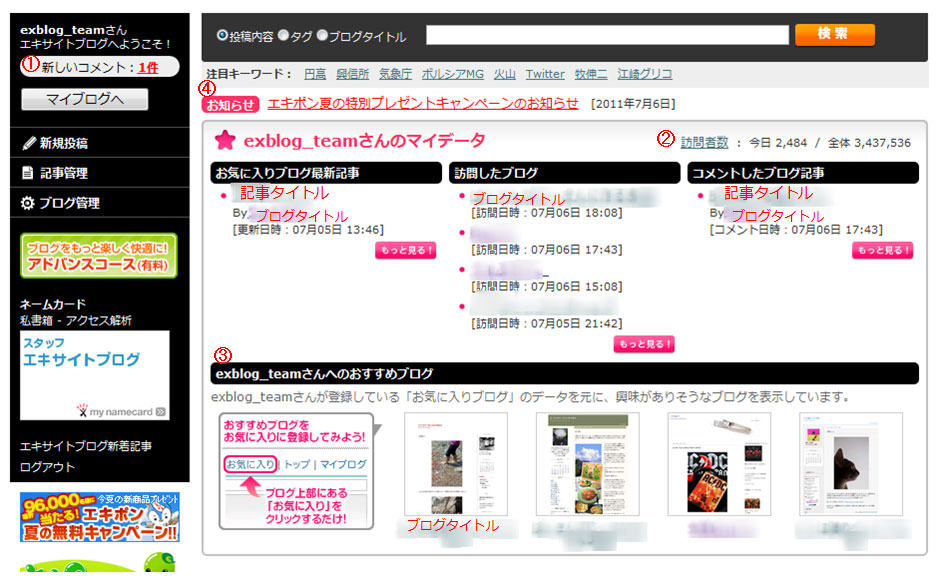Click the ログアウト link
The width and height of the screenshot is (941, 581).
coord(47,467)
